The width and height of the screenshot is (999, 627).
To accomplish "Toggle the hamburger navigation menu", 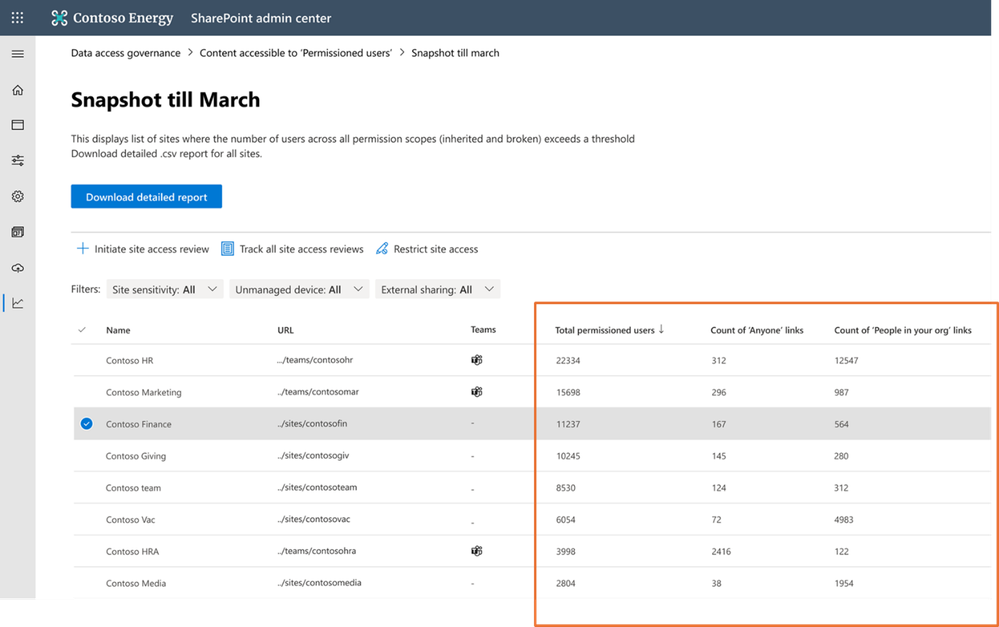I will point(17,53).
